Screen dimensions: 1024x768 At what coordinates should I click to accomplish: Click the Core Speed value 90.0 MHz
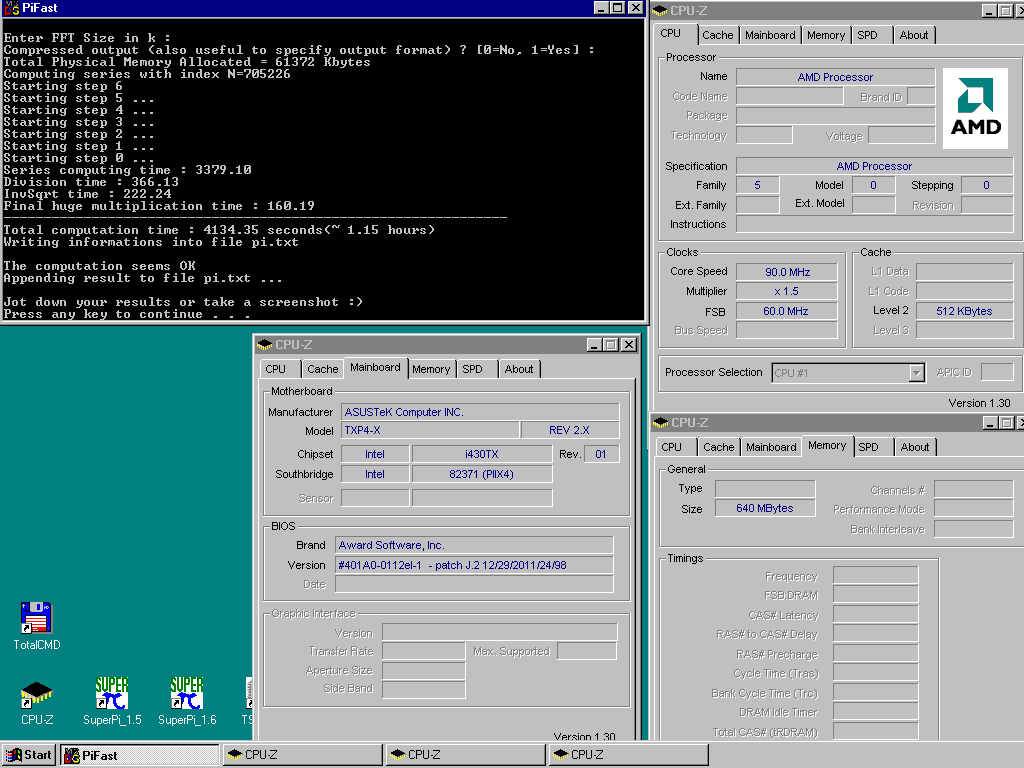787,272
